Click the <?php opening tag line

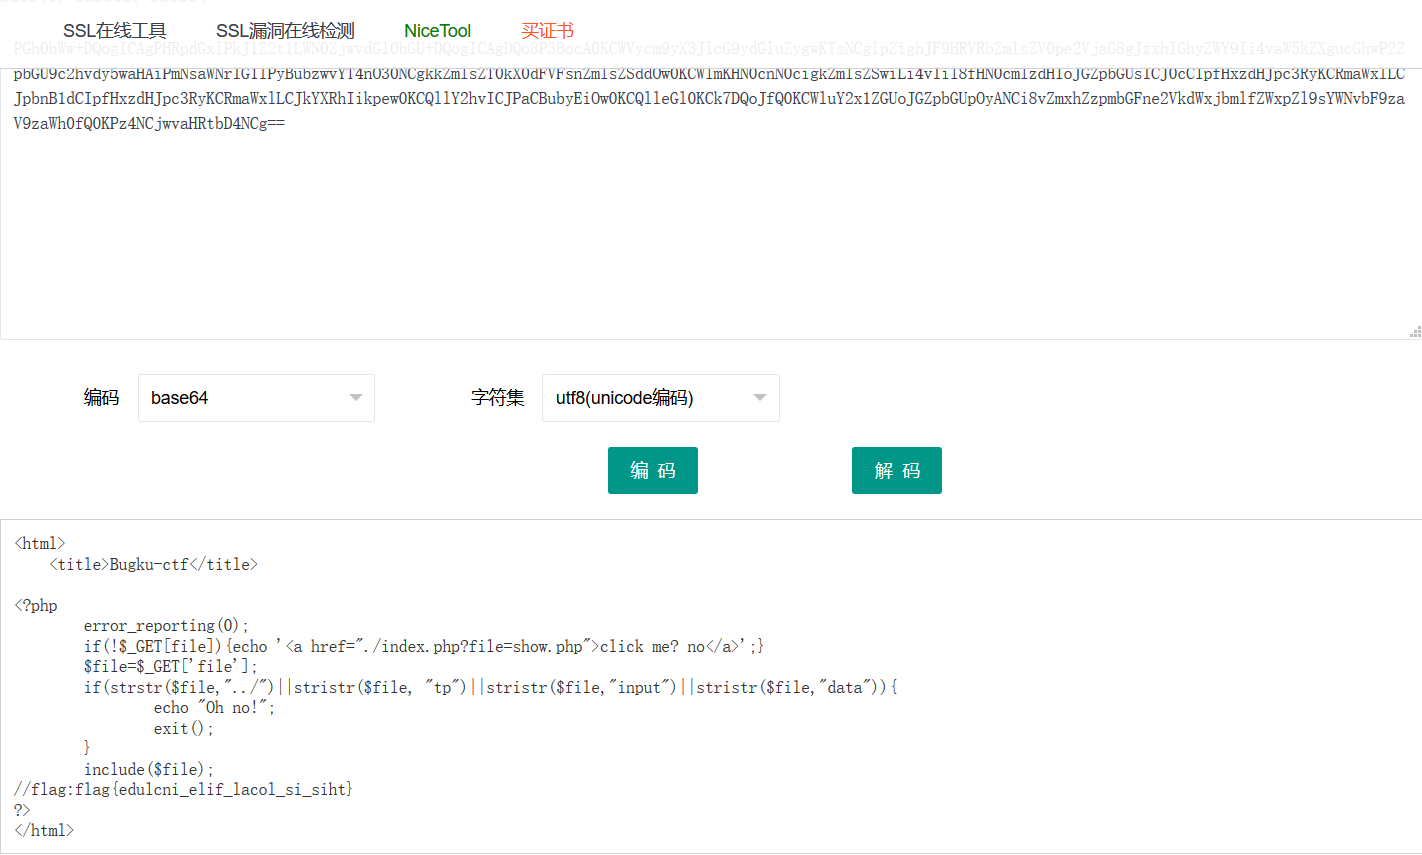(x=36, y=606)
